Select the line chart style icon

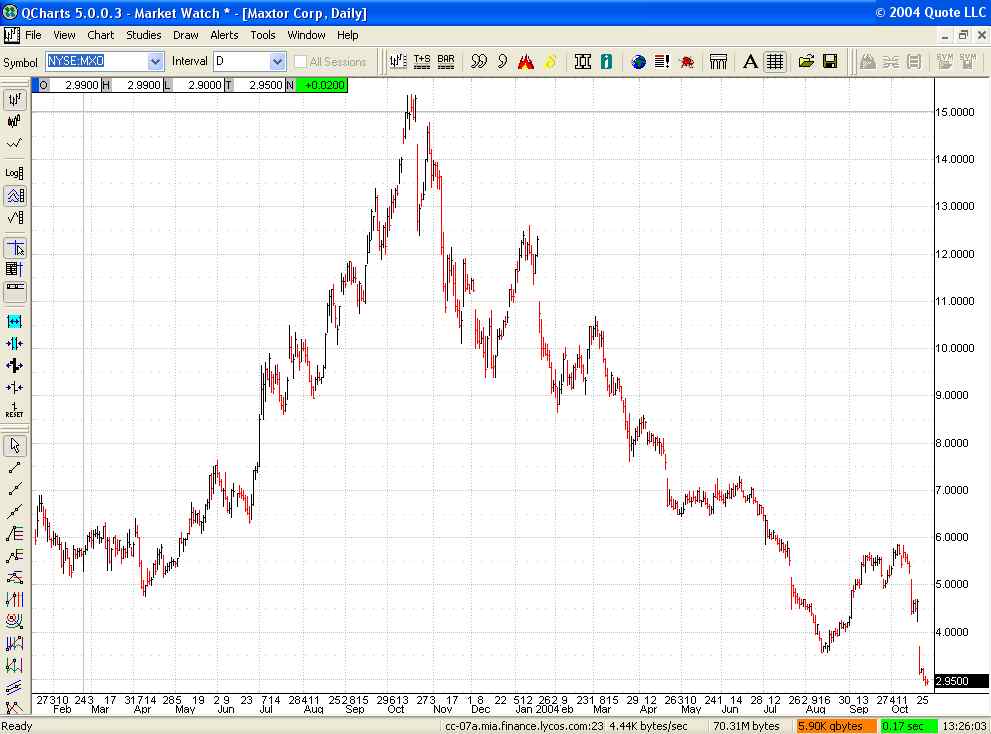(15, 144)
